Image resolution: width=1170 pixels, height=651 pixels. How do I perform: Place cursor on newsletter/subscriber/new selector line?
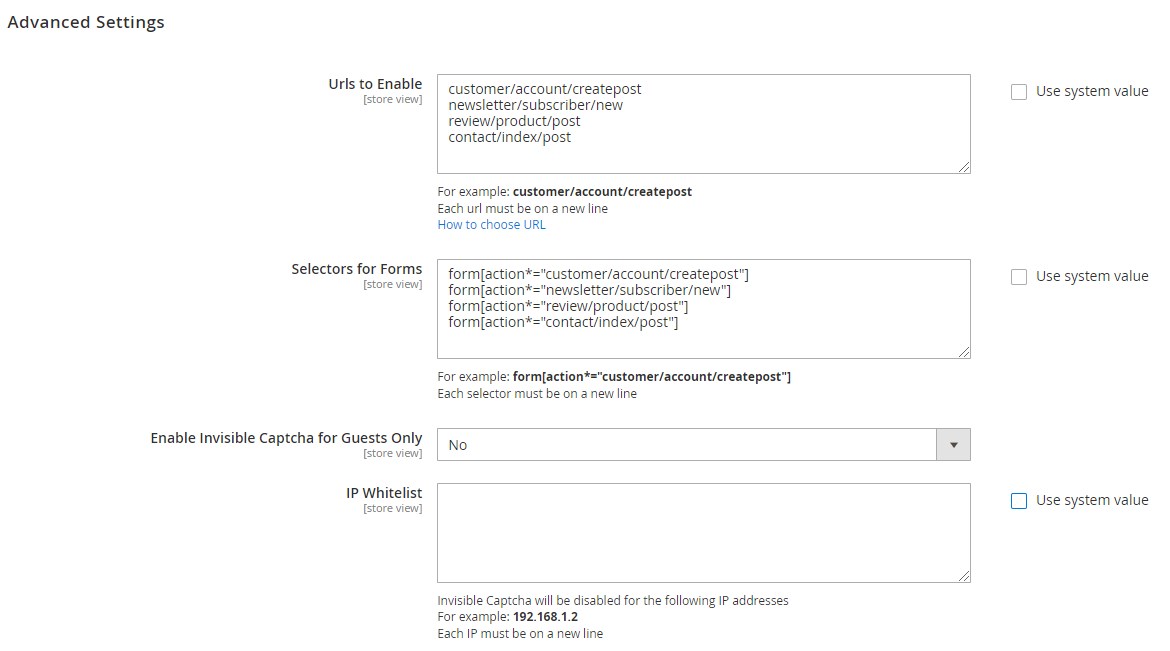pos(589,290)
